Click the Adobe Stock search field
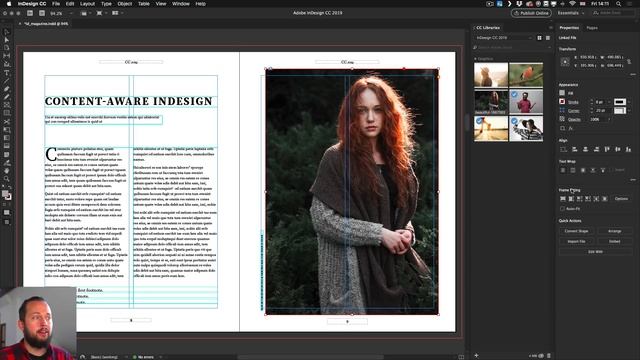 pyautogui.click(x=613, y=13)
